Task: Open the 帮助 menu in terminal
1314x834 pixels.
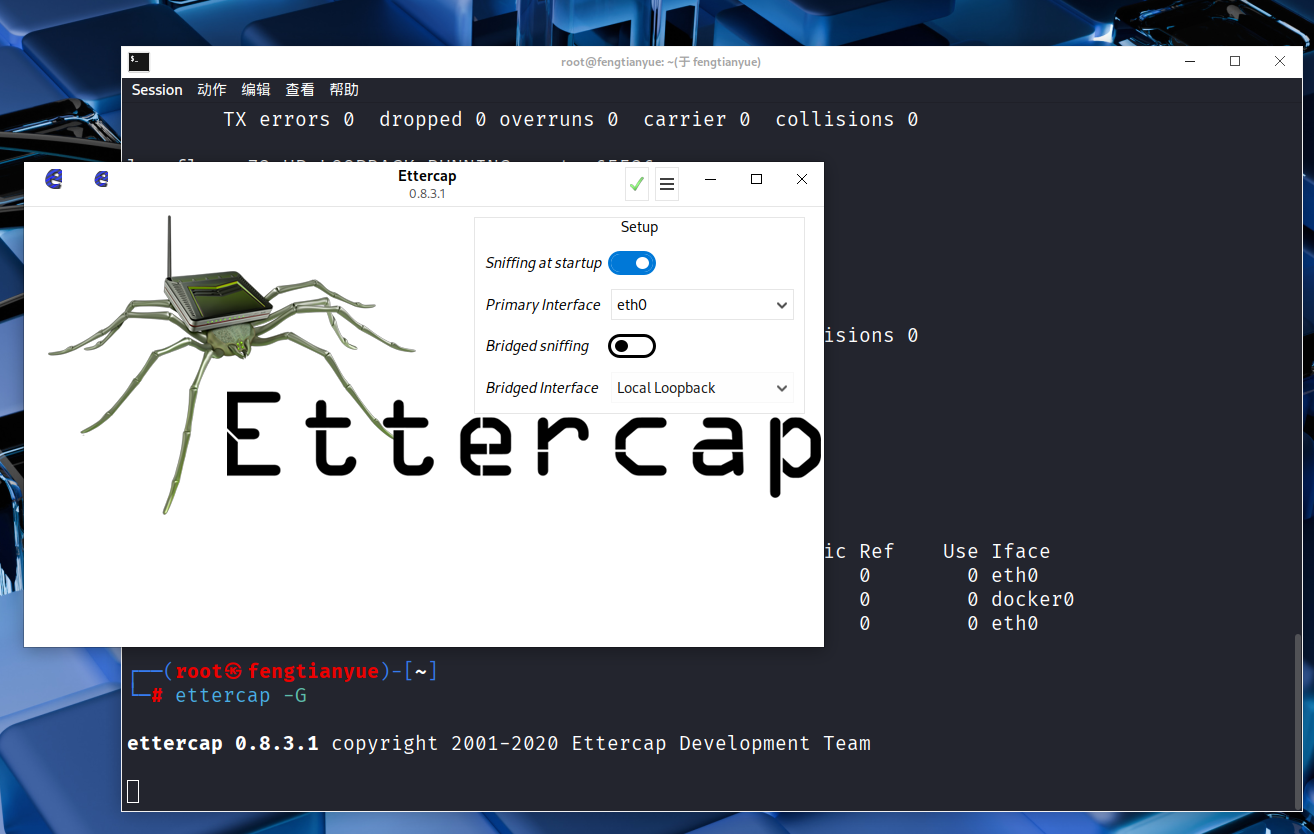Action: (344, 90)
